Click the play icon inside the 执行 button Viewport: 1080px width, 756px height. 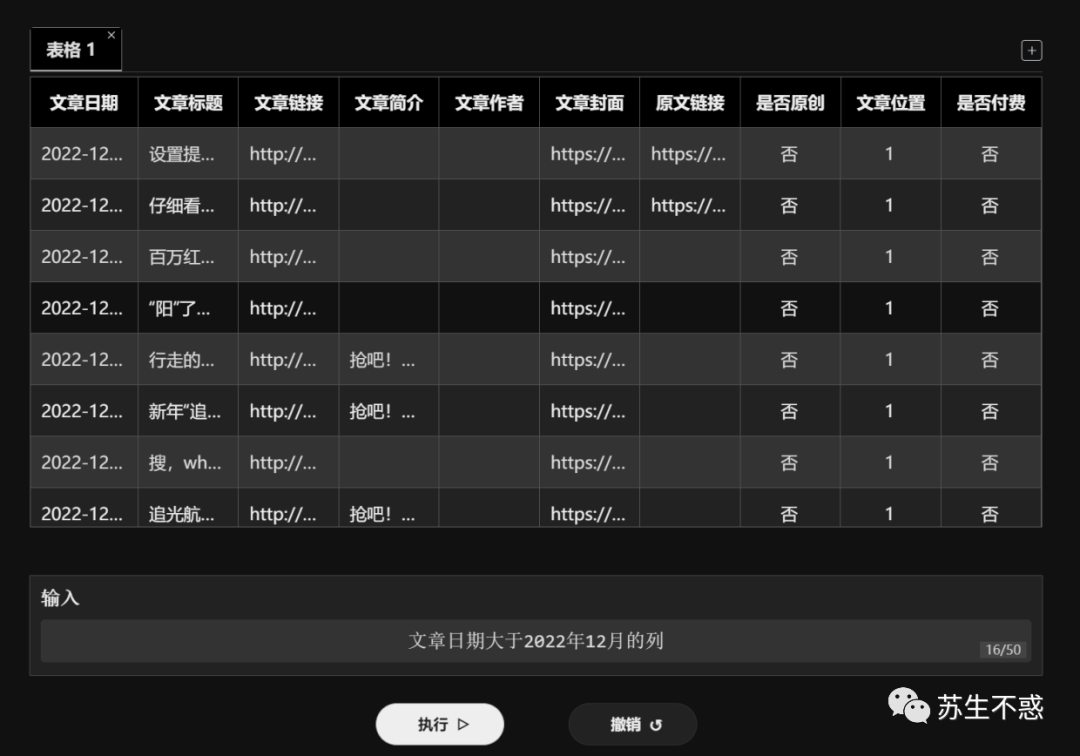coord(463,723)
